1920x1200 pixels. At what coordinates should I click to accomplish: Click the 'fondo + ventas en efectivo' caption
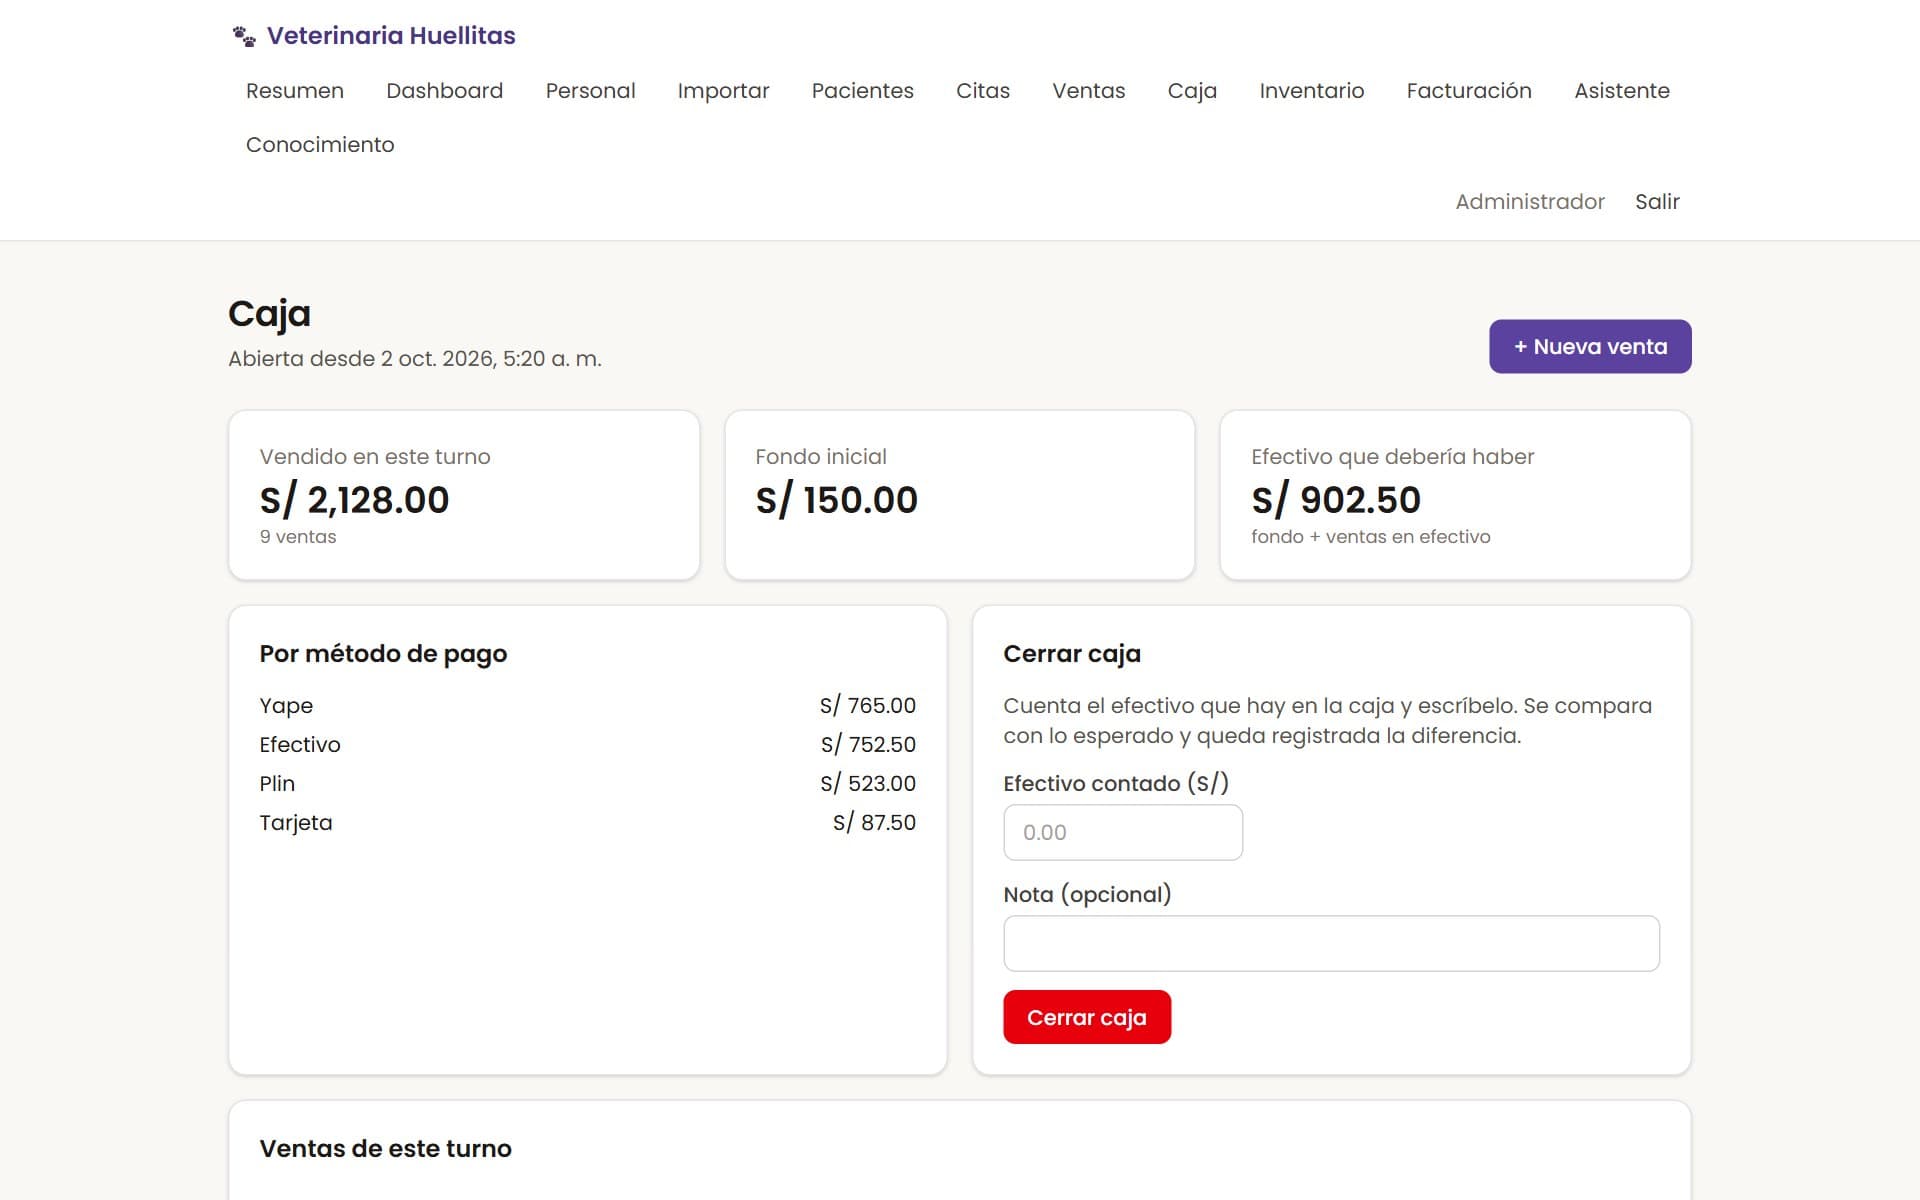click(x=1370, y=537)
